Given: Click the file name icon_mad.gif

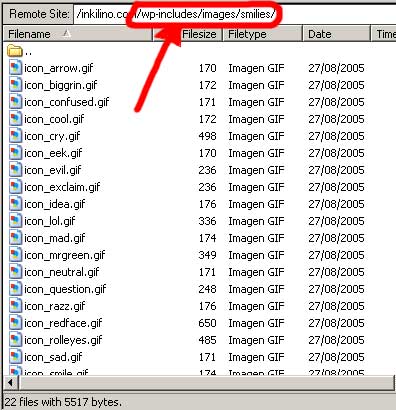Looking at the screenshot, I should coord(55,238).
